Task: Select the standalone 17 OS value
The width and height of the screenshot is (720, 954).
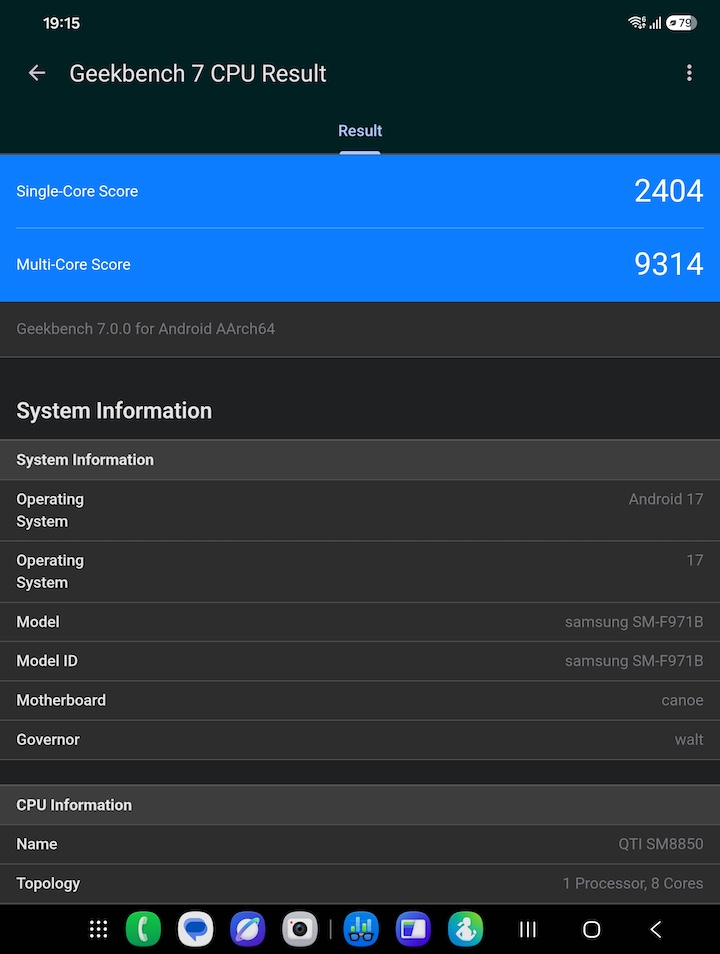Action: [695, 560]
